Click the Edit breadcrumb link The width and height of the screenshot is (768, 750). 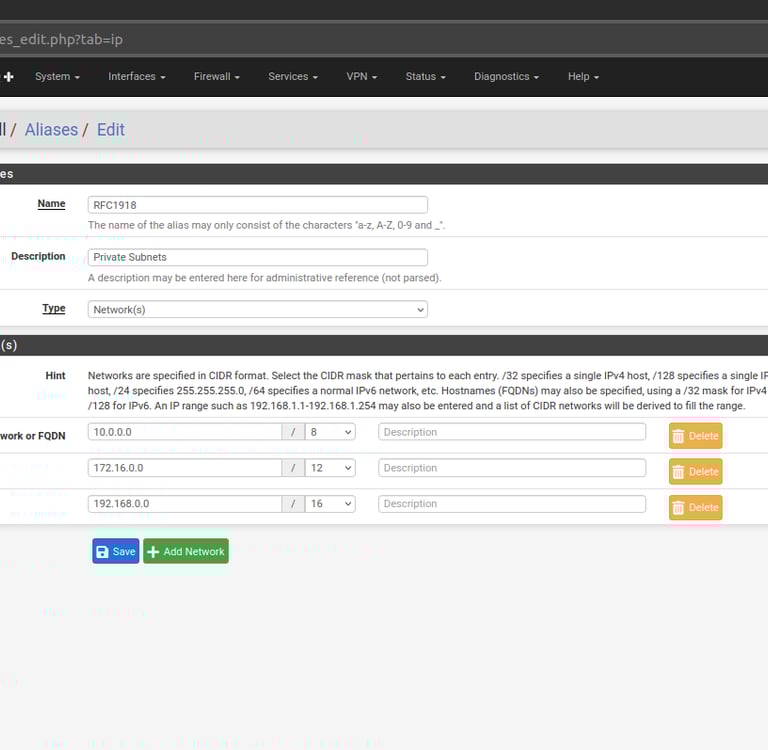[x=111, y=130]
